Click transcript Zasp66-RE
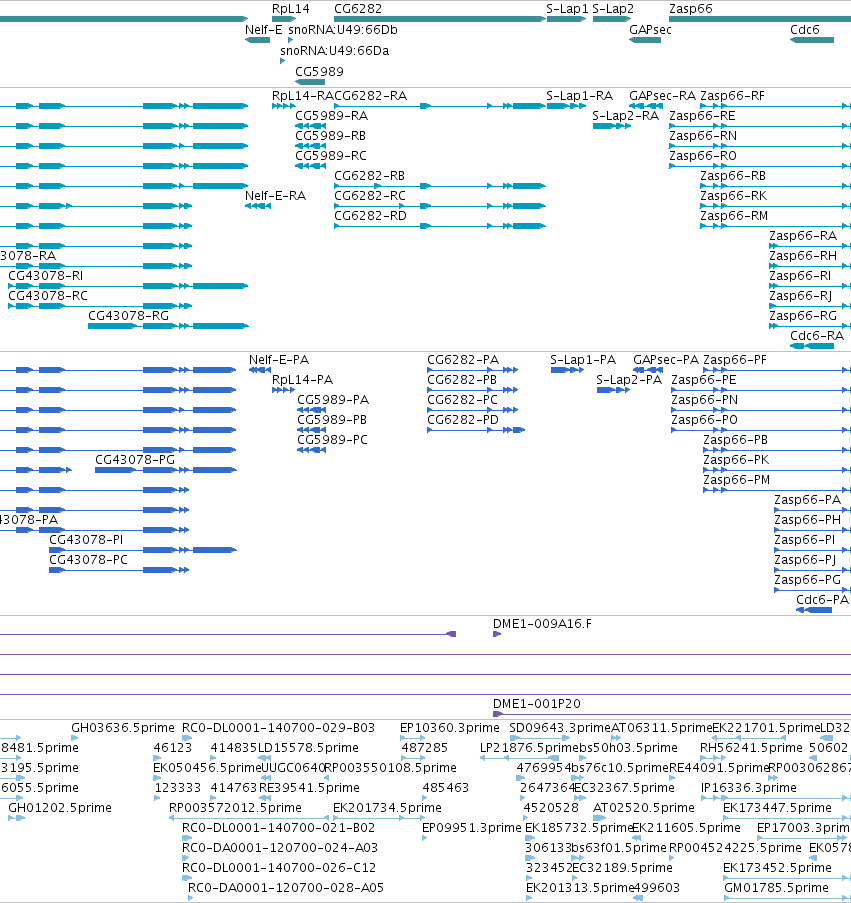851x903 pixels. [x=702, y=116]
